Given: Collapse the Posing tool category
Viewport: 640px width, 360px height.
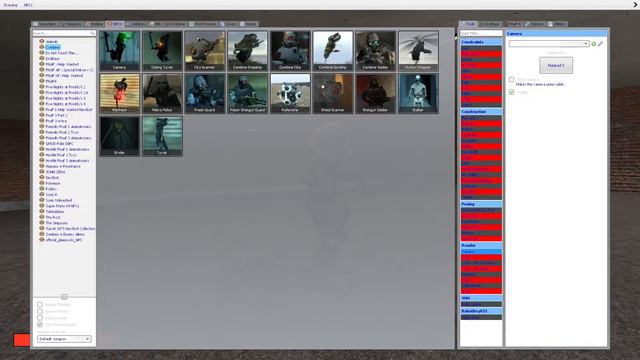Looking at the screenshot, I should 481,204.
